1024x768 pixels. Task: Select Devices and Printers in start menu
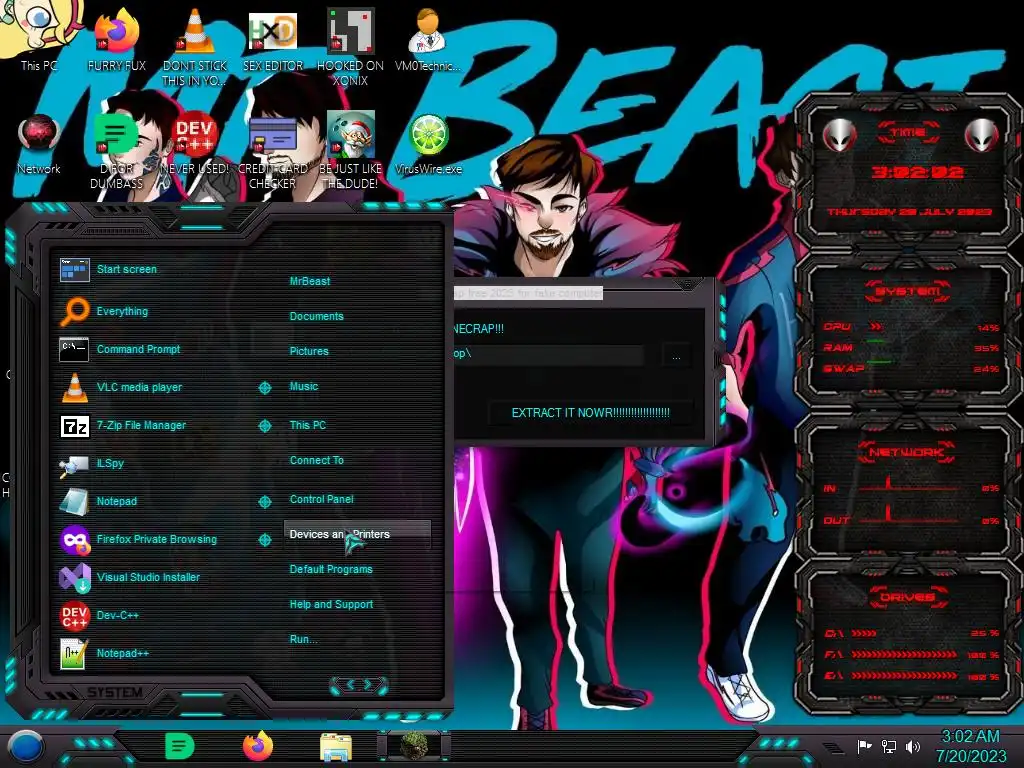point(357,534)
